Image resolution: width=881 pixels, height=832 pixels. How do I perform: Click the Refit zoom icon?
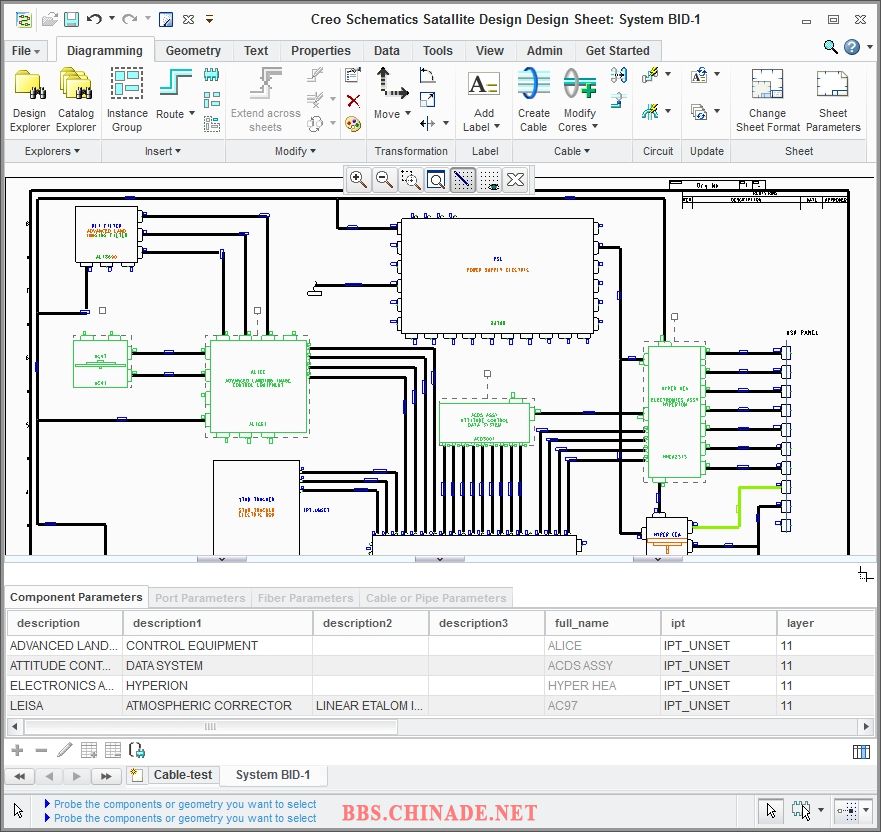coord(437,180)
